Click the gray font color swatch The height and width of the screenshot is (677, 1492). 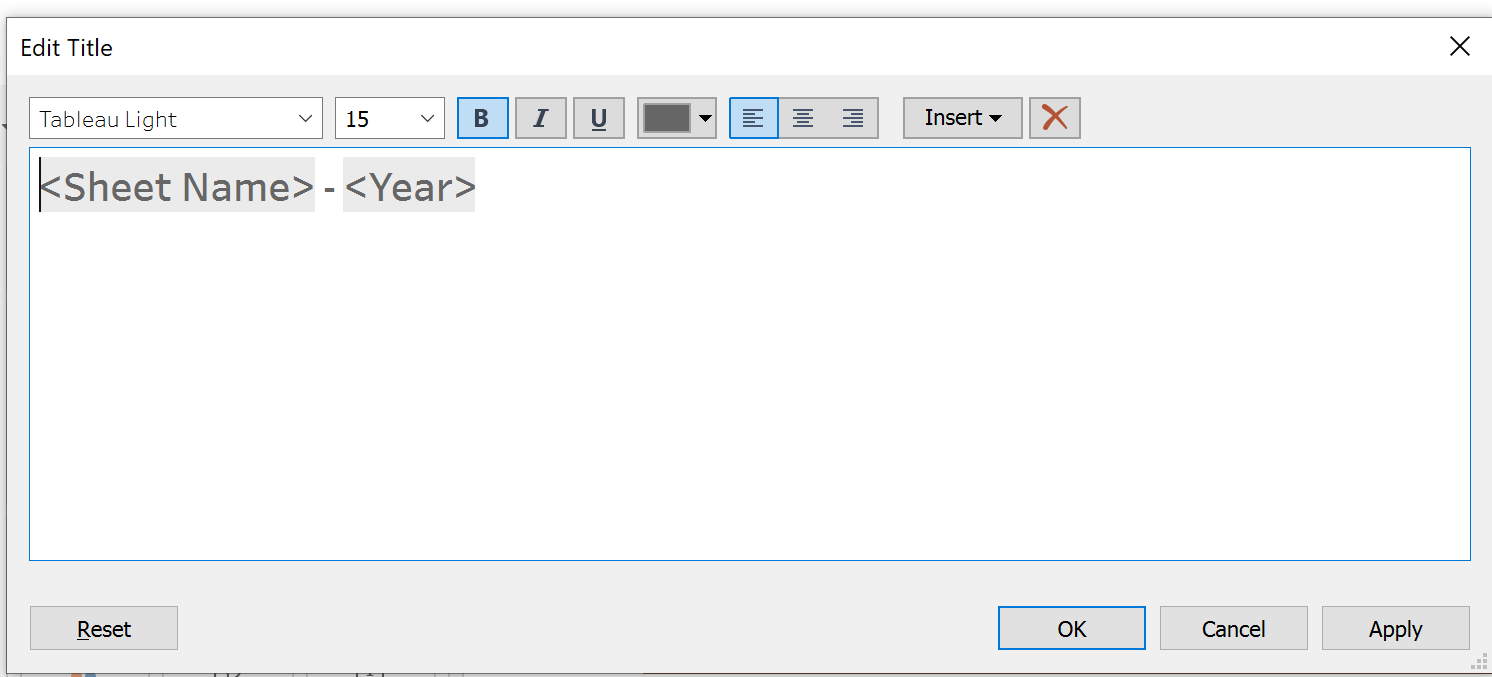667,118
